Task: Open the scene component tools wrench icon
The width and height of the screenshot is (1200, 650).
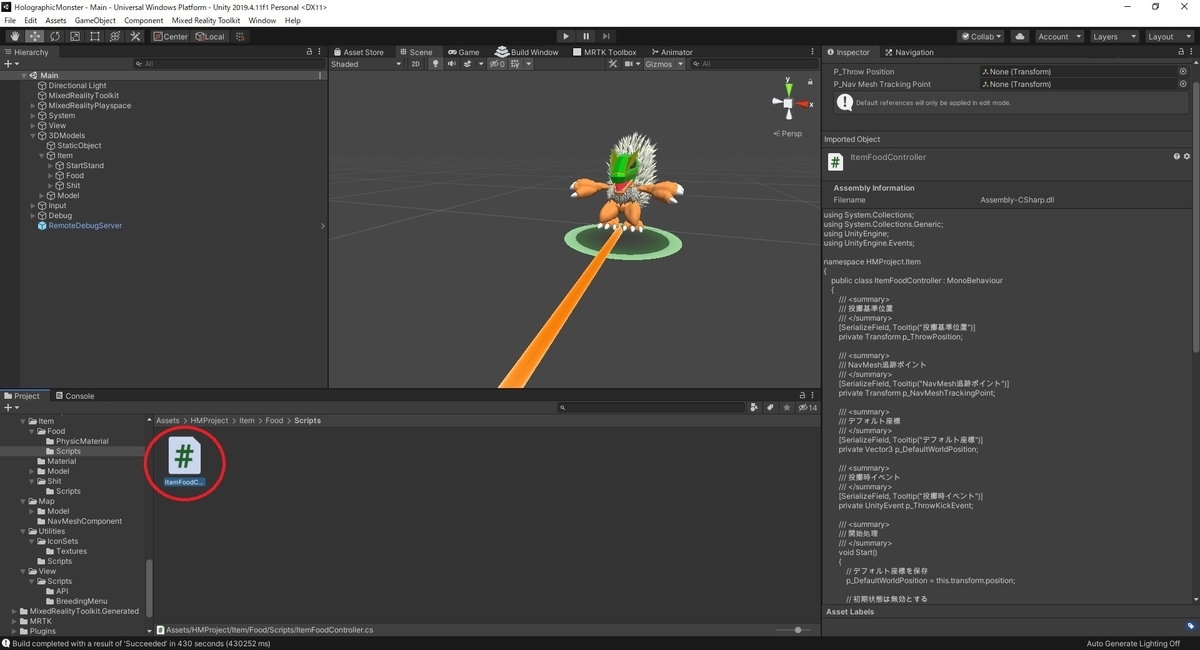Action: [x=615, y=64]
